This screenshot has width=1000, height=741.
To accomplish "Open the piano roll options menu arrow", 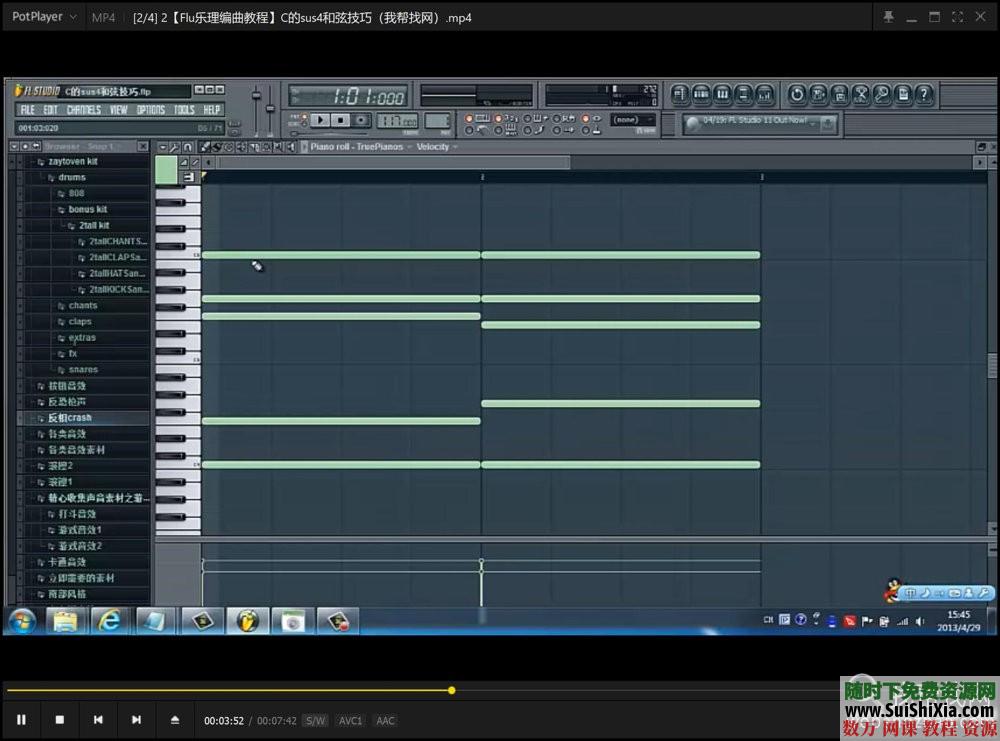I will (162, 147).
